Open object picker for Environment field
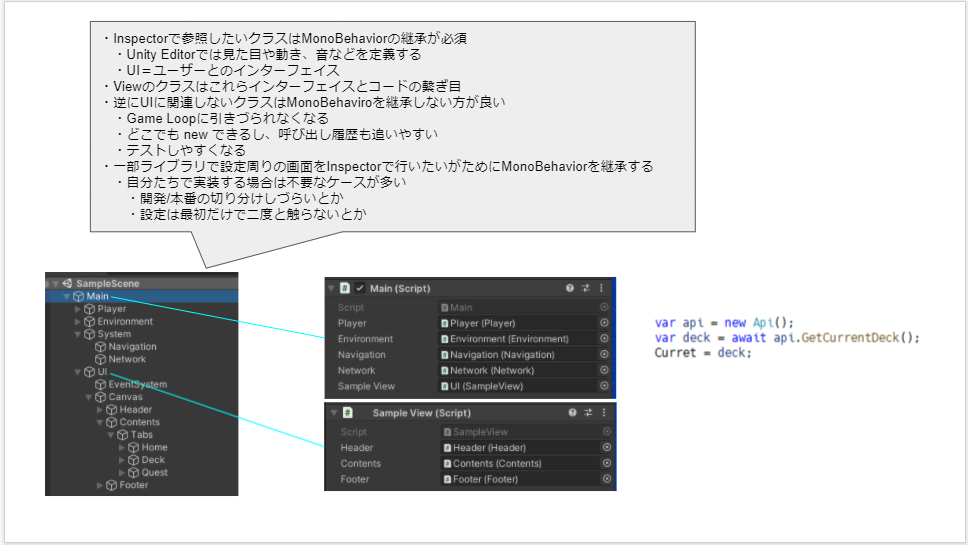Screen dimensions: 968x545 pyautogui.click(x=604, y=339)
